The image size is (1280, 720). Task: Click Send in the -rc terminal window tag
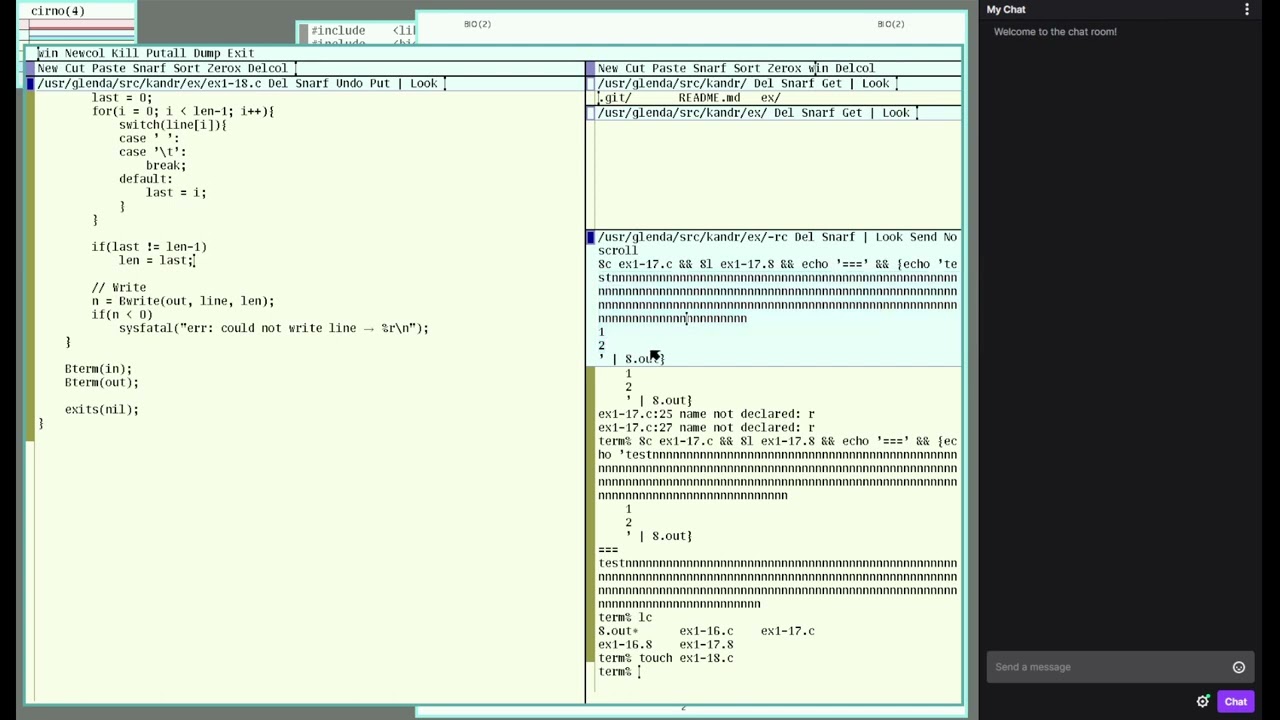coord(923,237)
